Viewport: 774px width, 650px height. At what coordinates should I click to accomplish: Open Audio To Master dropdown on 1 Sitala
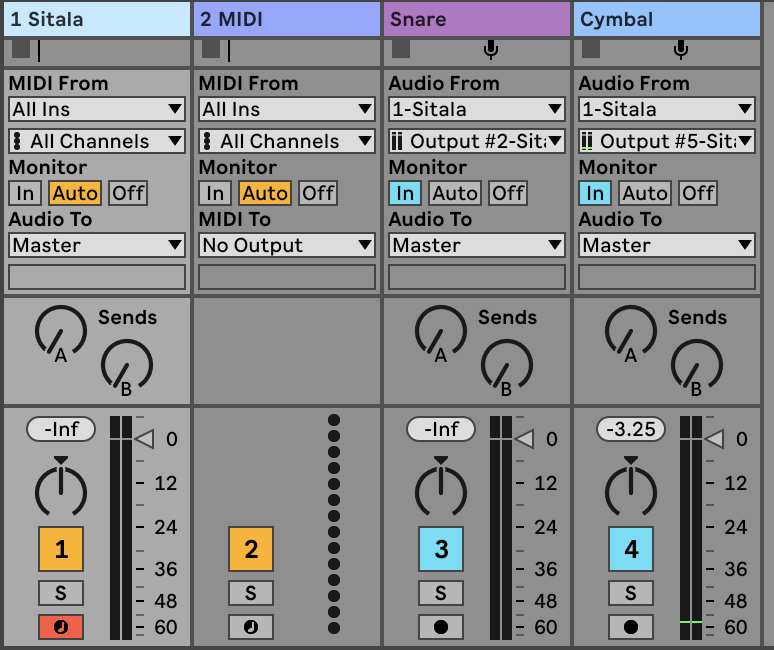click(97, 245)
